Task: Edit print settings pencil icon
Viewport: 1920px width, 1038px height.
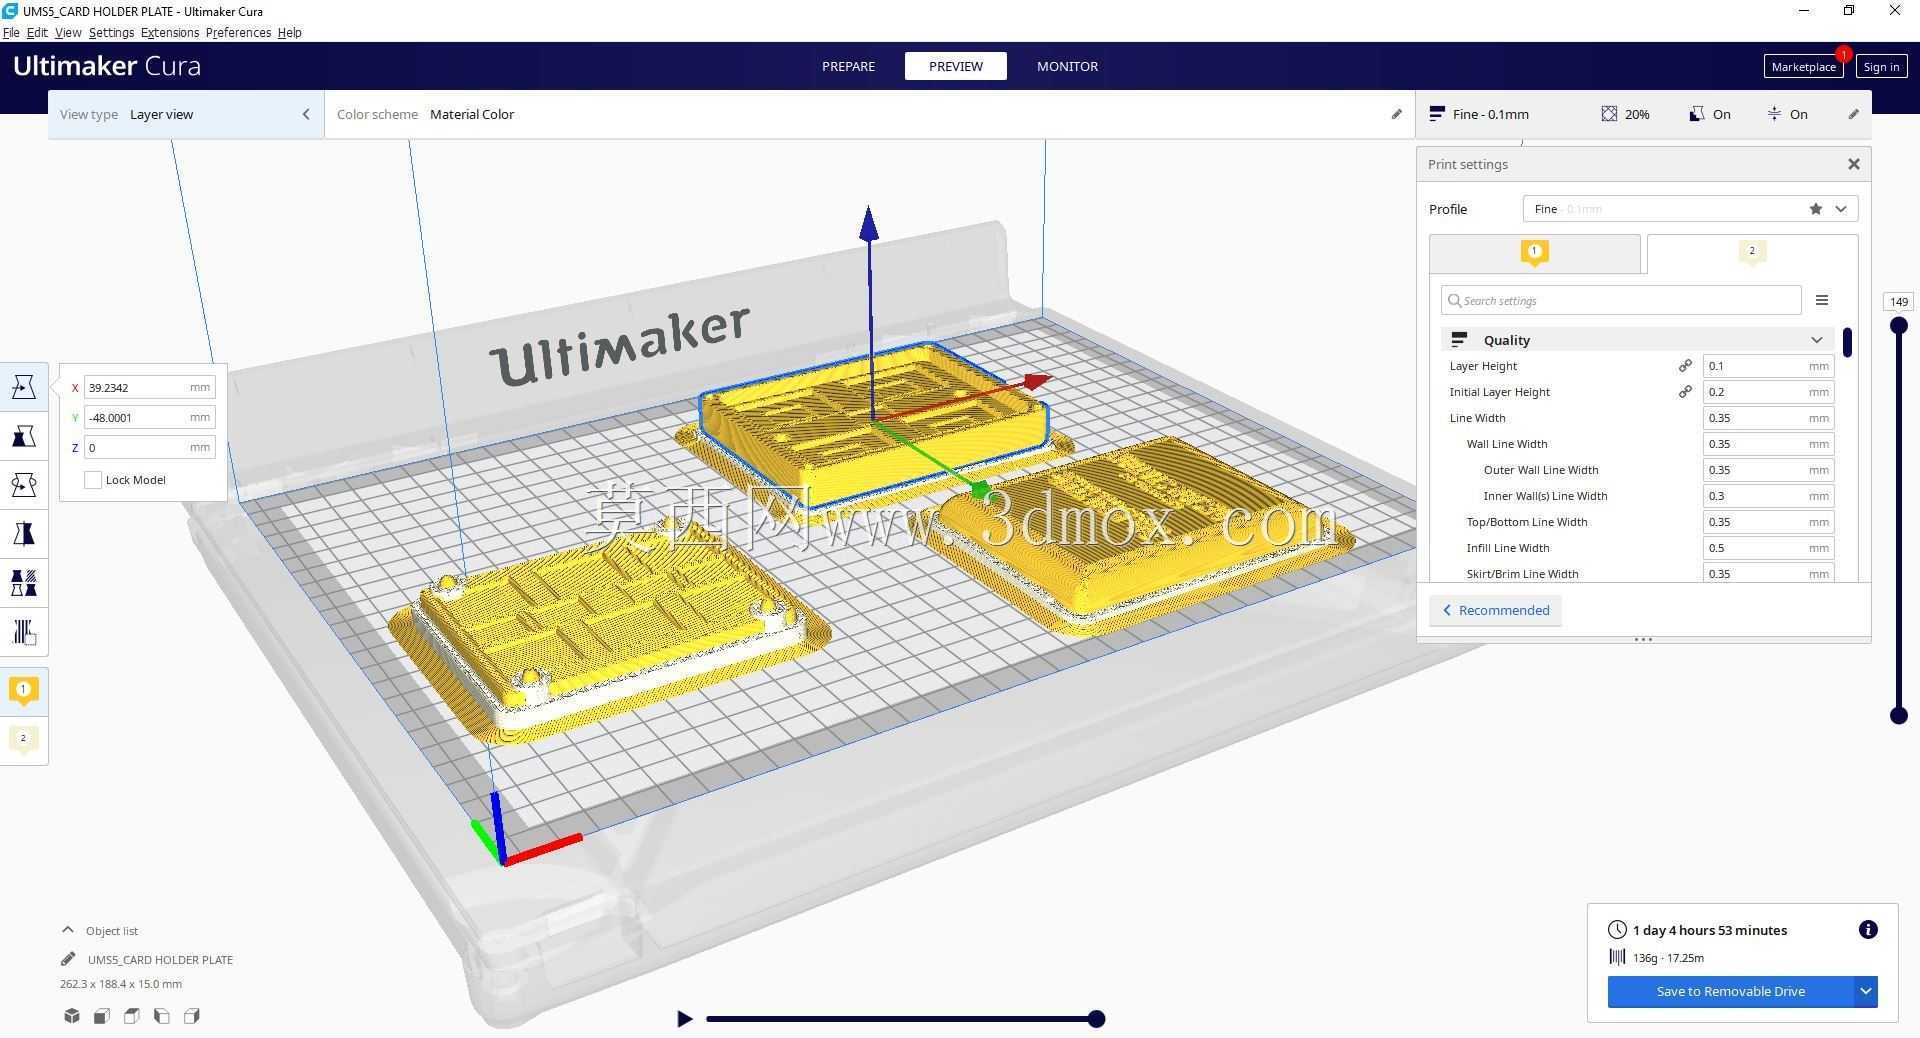Action: 1853,114
